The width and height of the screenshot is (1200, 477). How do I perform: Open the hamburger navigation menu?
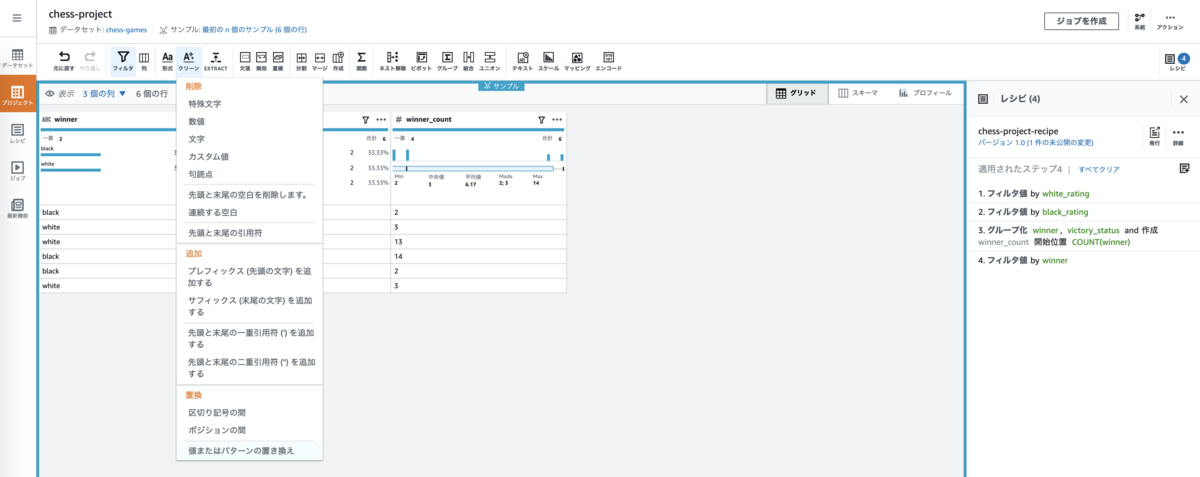coord(17,19)
